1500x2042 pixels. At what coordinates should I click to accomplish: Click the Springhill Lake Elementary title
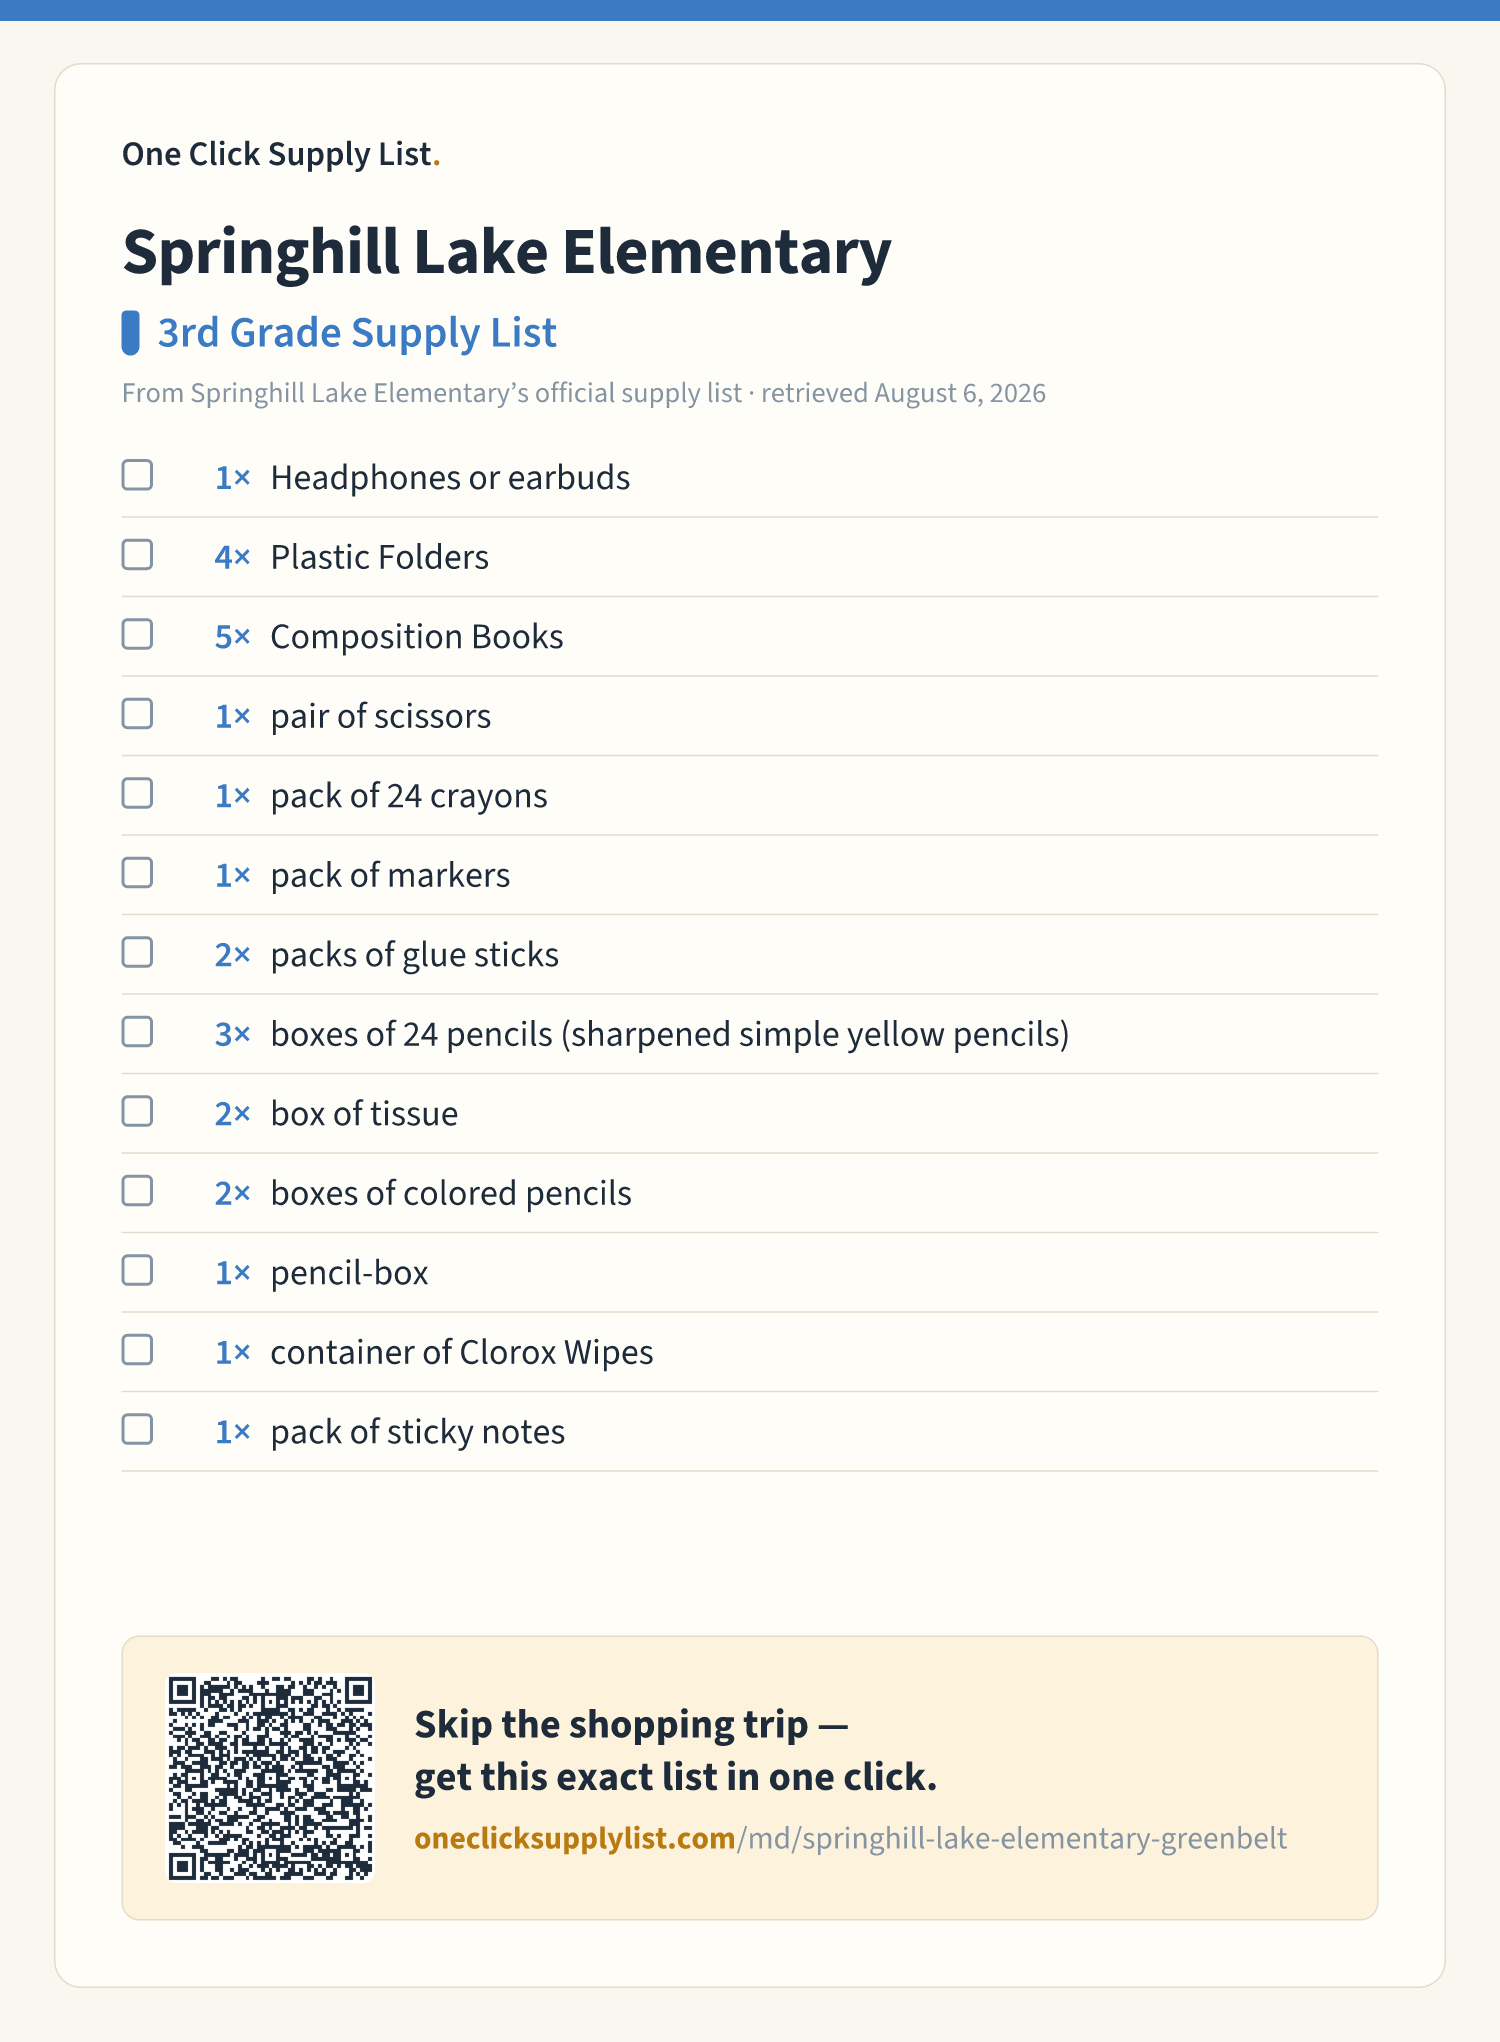507,252
